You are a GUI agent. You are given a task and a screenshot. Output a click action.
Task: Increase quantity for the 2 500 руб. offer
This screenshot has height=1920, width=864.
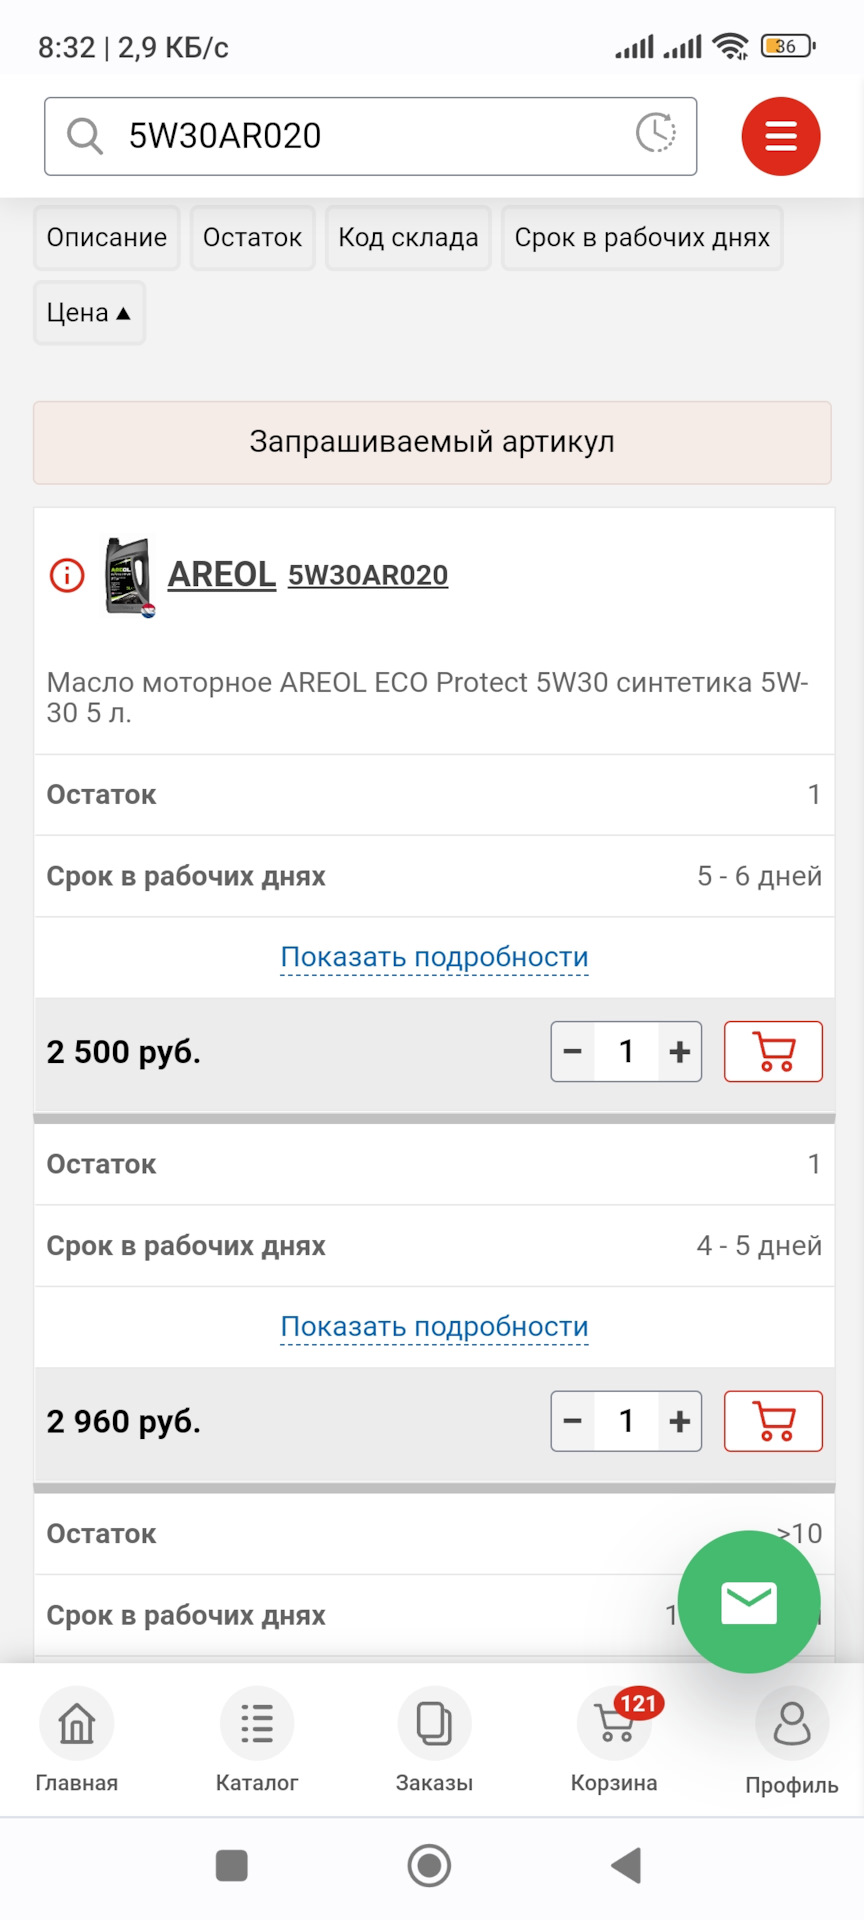click(680, 1052)
